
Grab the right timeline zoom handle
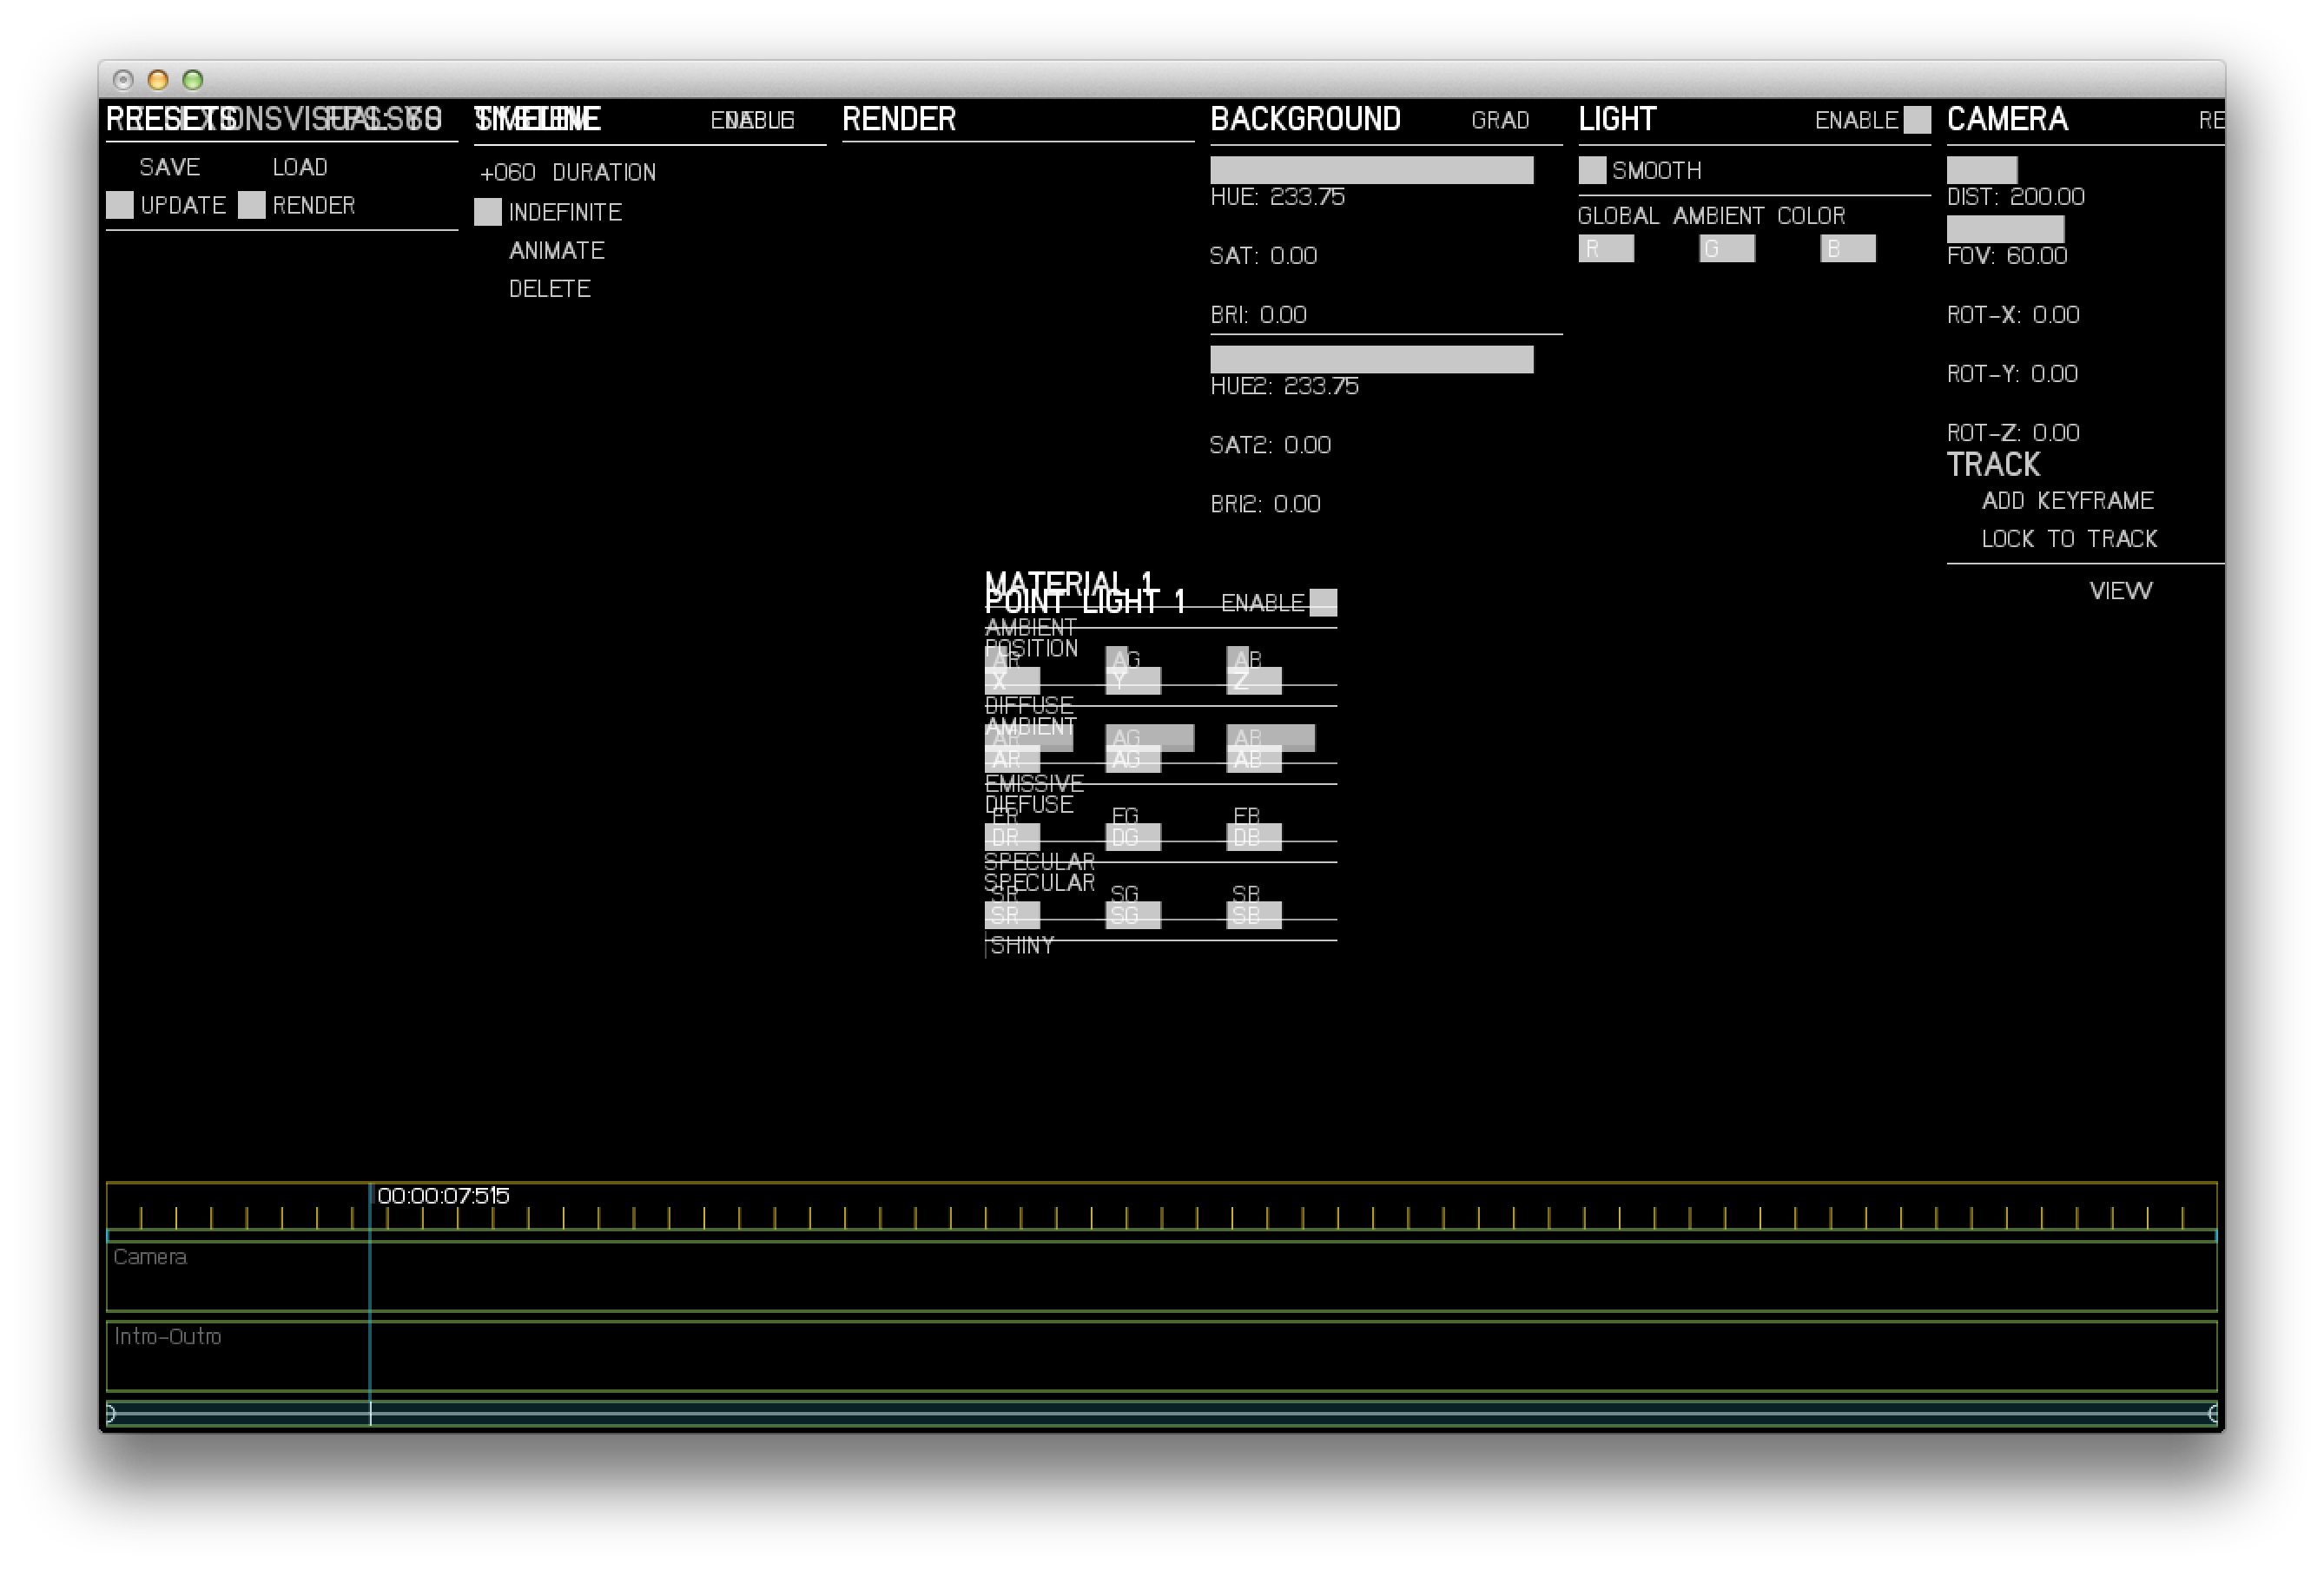tap(2213, 1414)
